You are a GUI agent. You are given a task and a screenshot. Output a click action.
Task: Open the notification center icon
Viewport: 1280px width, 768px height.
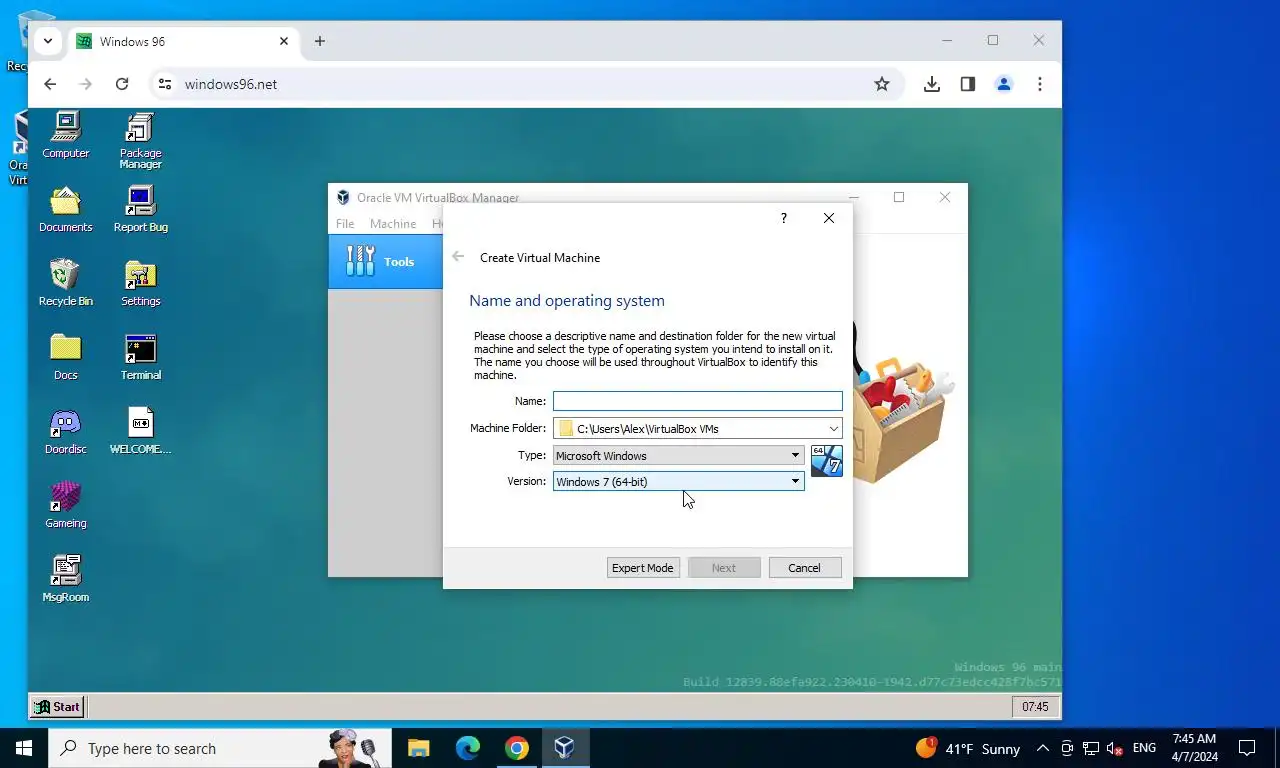click(x=1247, y=748)
